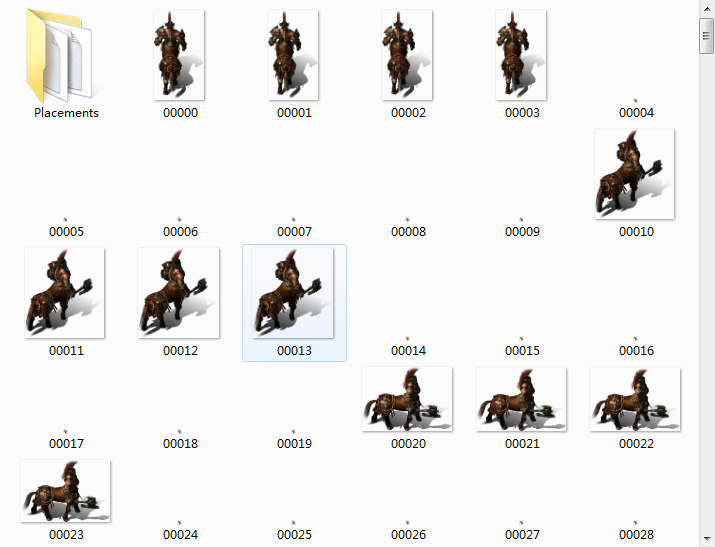
Task: Click file name 00006
Action: [181, 232]
